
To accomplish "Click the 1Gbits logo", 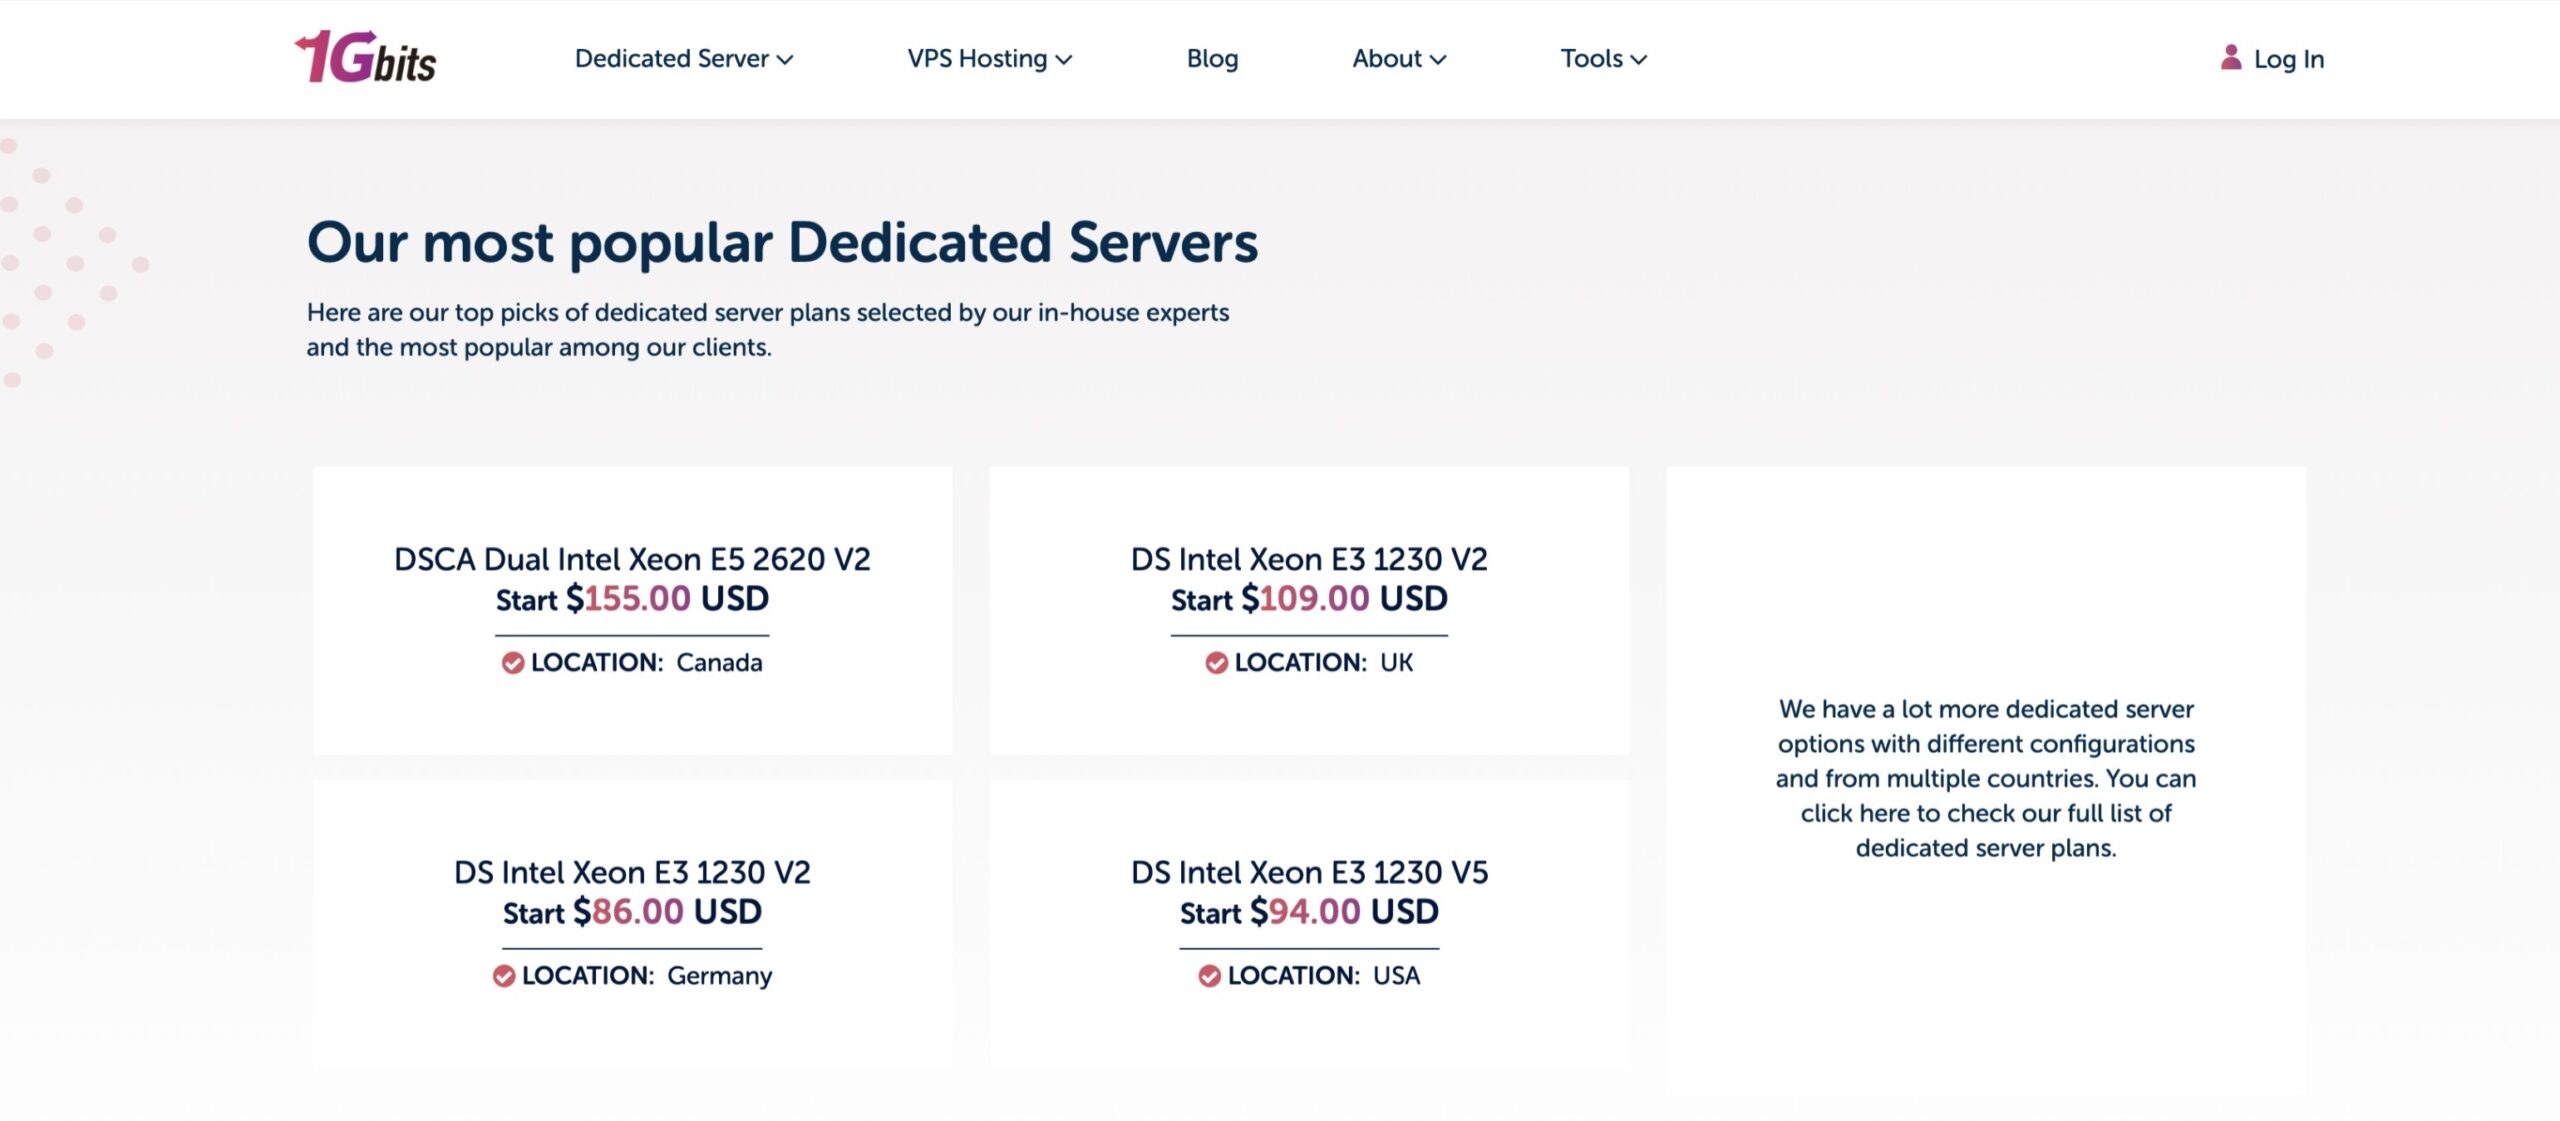I will 365,57.
